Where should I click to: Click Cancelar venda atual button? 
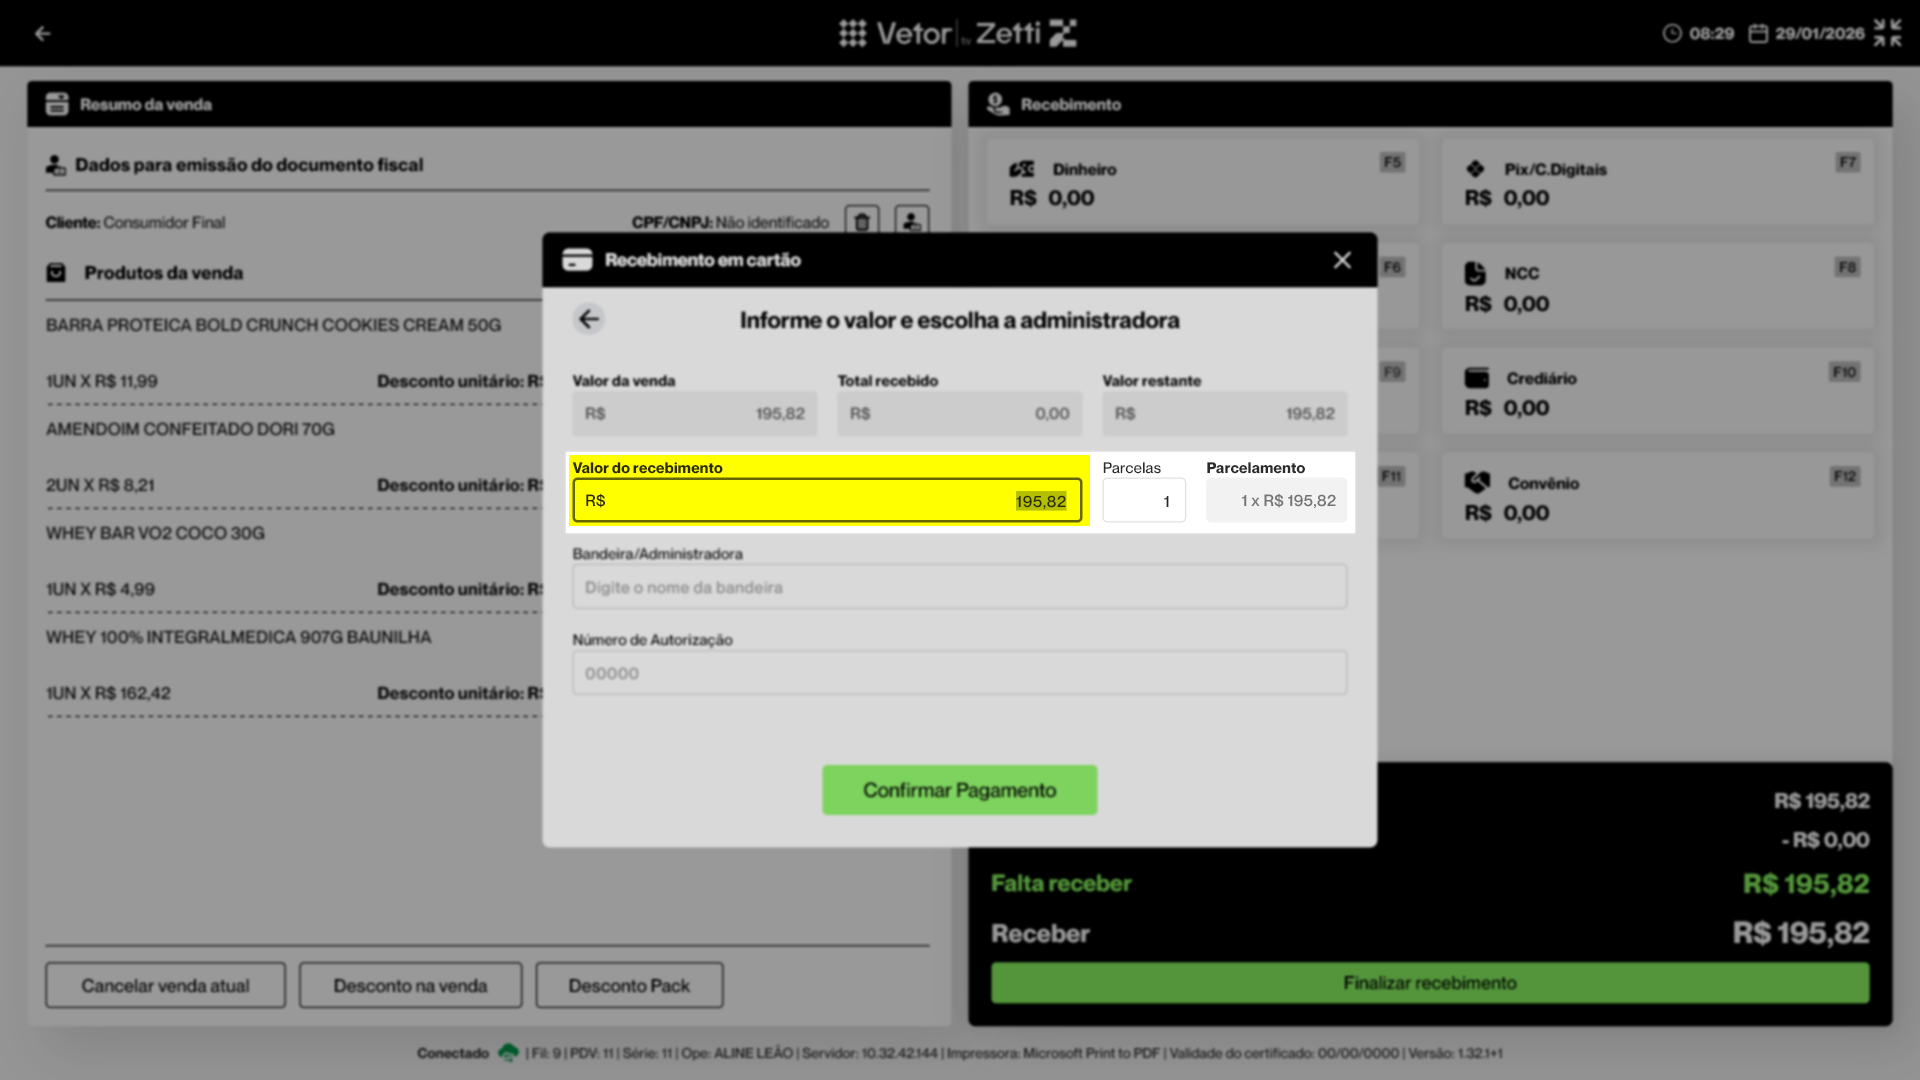pyautogui.click(x=165, y=985)
